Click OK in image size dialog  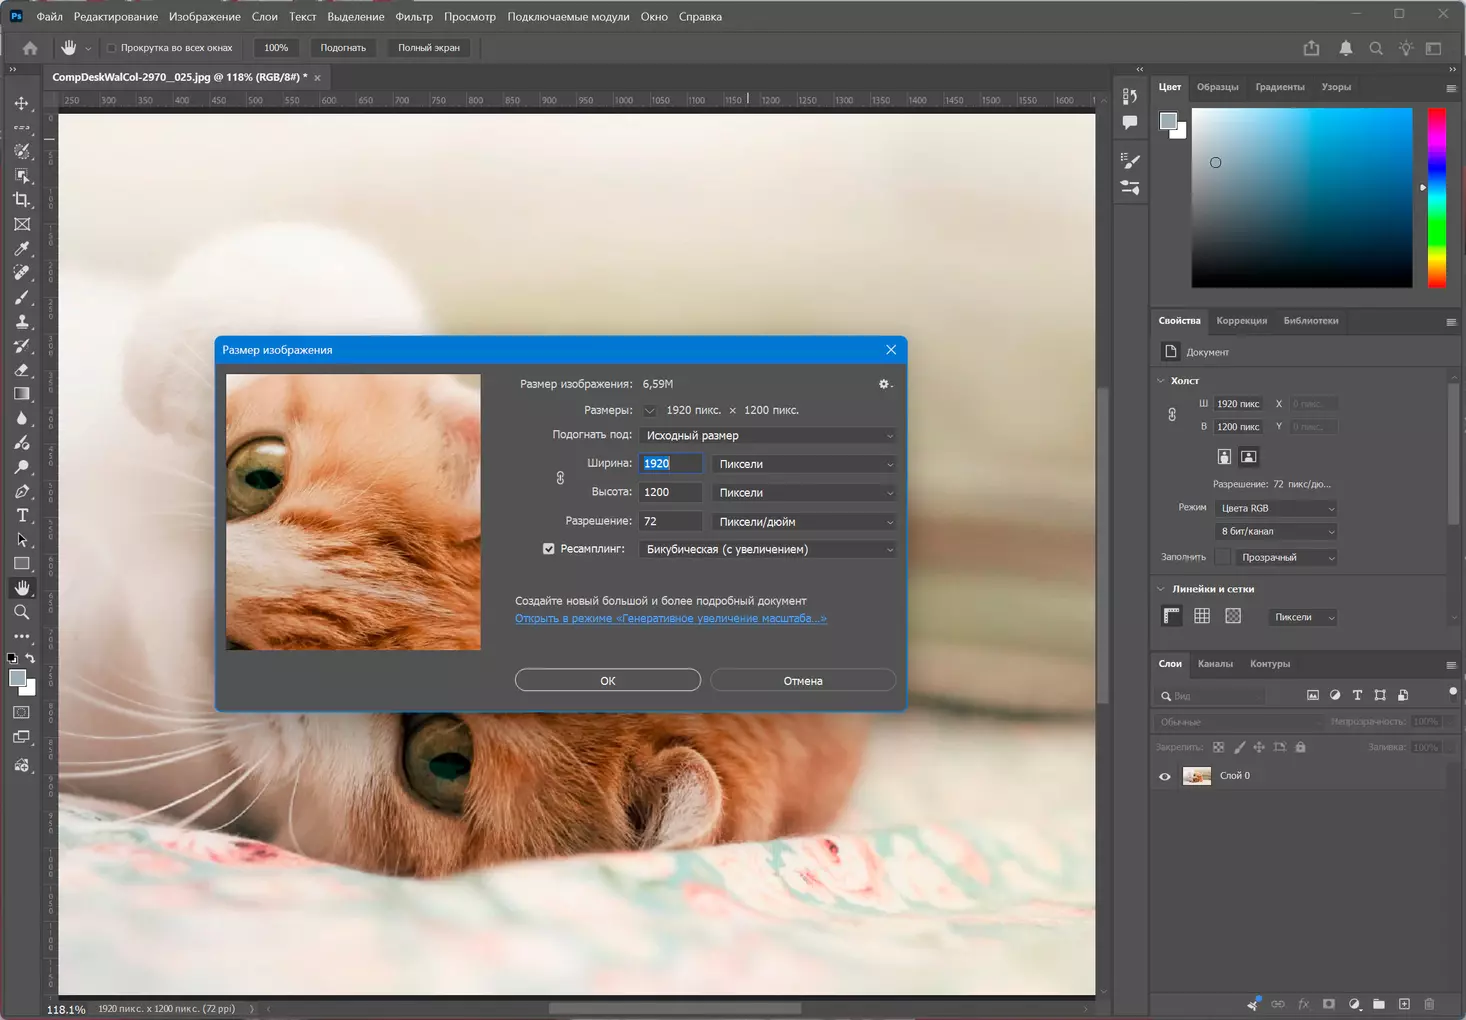[607, 681]
